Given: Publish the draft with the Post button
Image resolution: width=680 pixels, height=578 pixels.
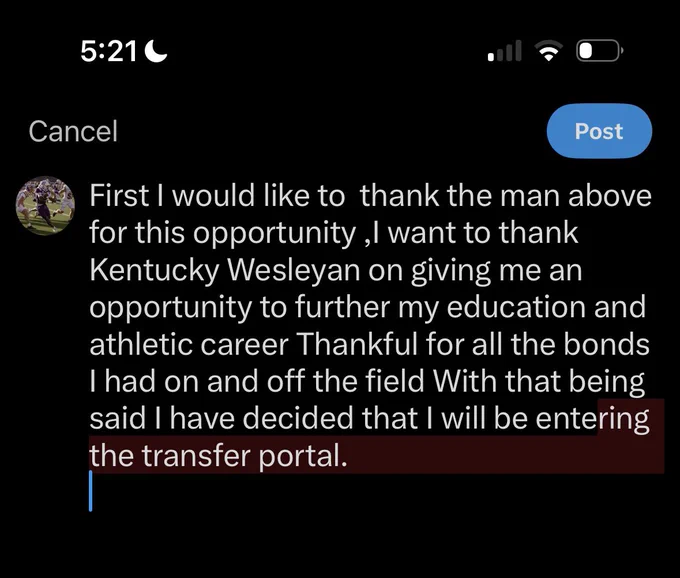Looking at the screenshot, I should coord(599,131).
